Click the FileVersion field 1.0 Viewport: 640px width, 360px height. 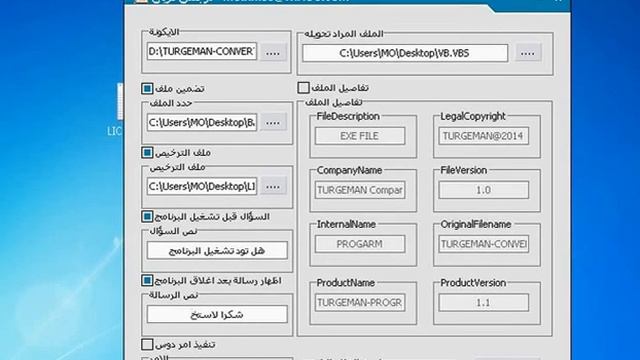point(483,190)
